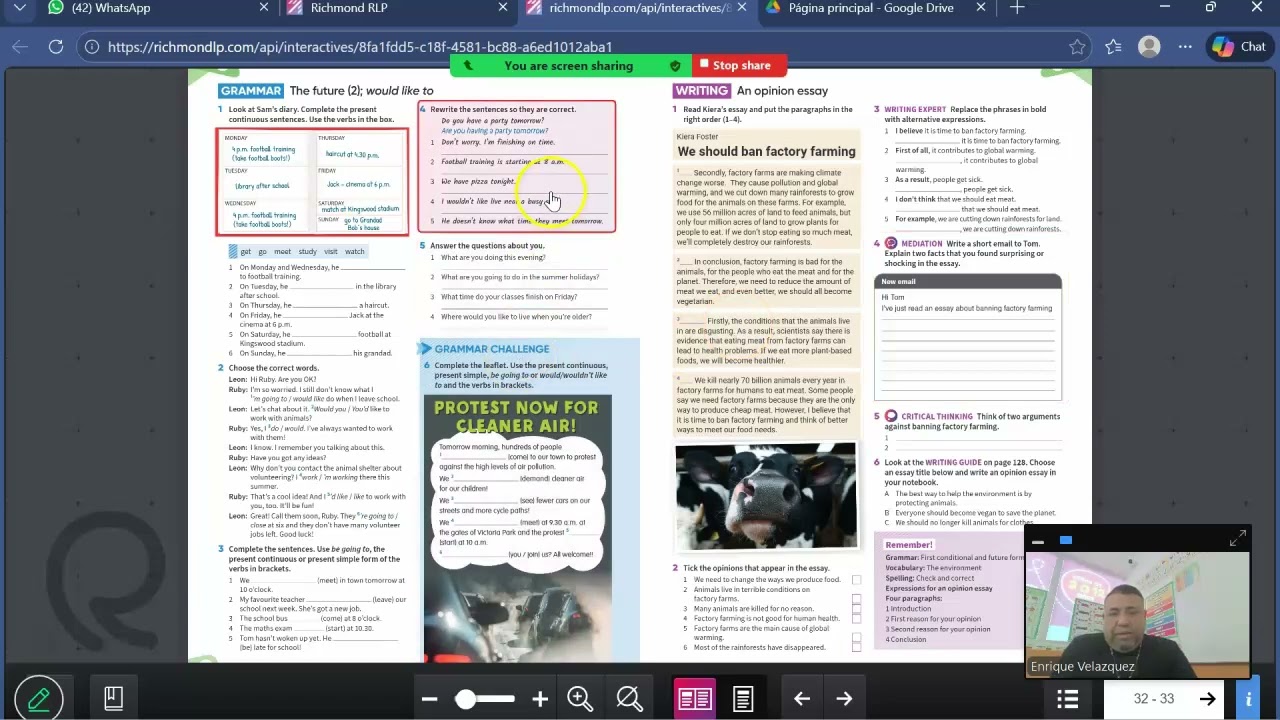Click the 'WRITING' section heading
1280x720 pixels.
(701, 91)
